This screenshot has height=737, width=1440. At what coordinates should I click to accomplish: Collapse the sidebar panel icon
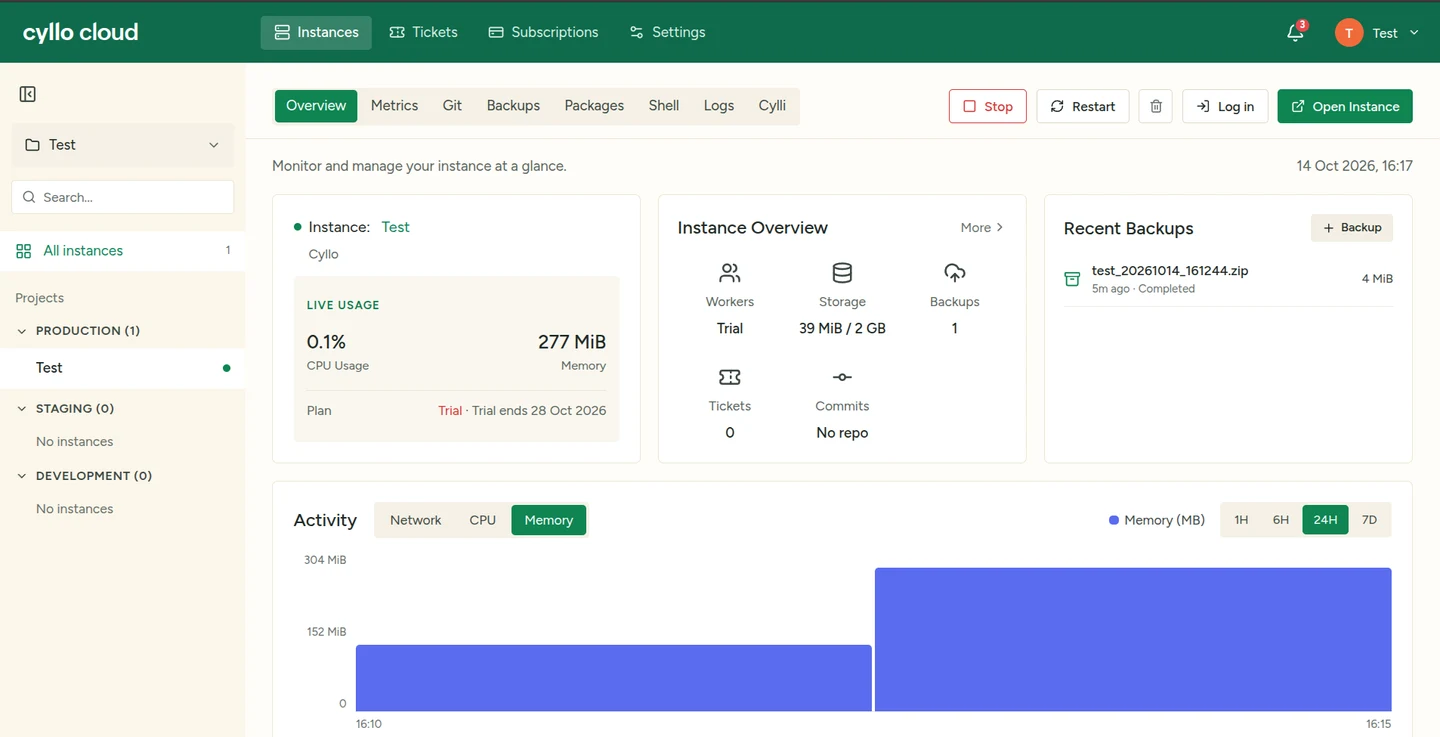28,94
